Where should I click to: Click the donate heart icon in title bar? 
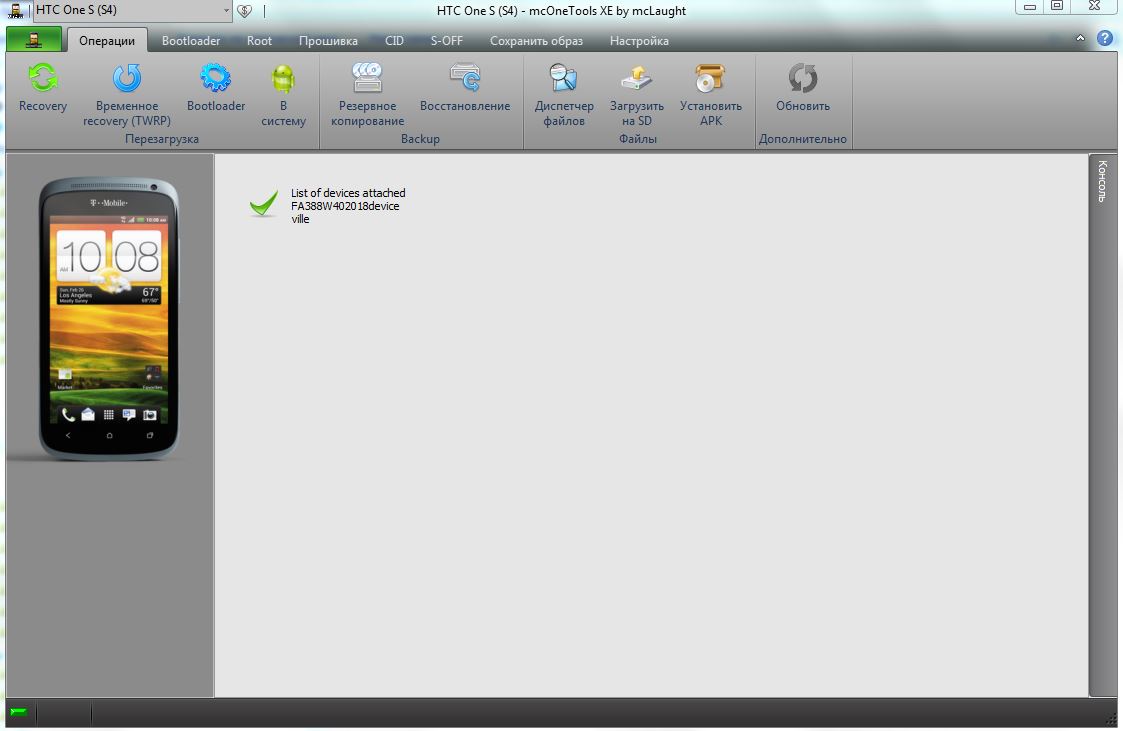245,11
